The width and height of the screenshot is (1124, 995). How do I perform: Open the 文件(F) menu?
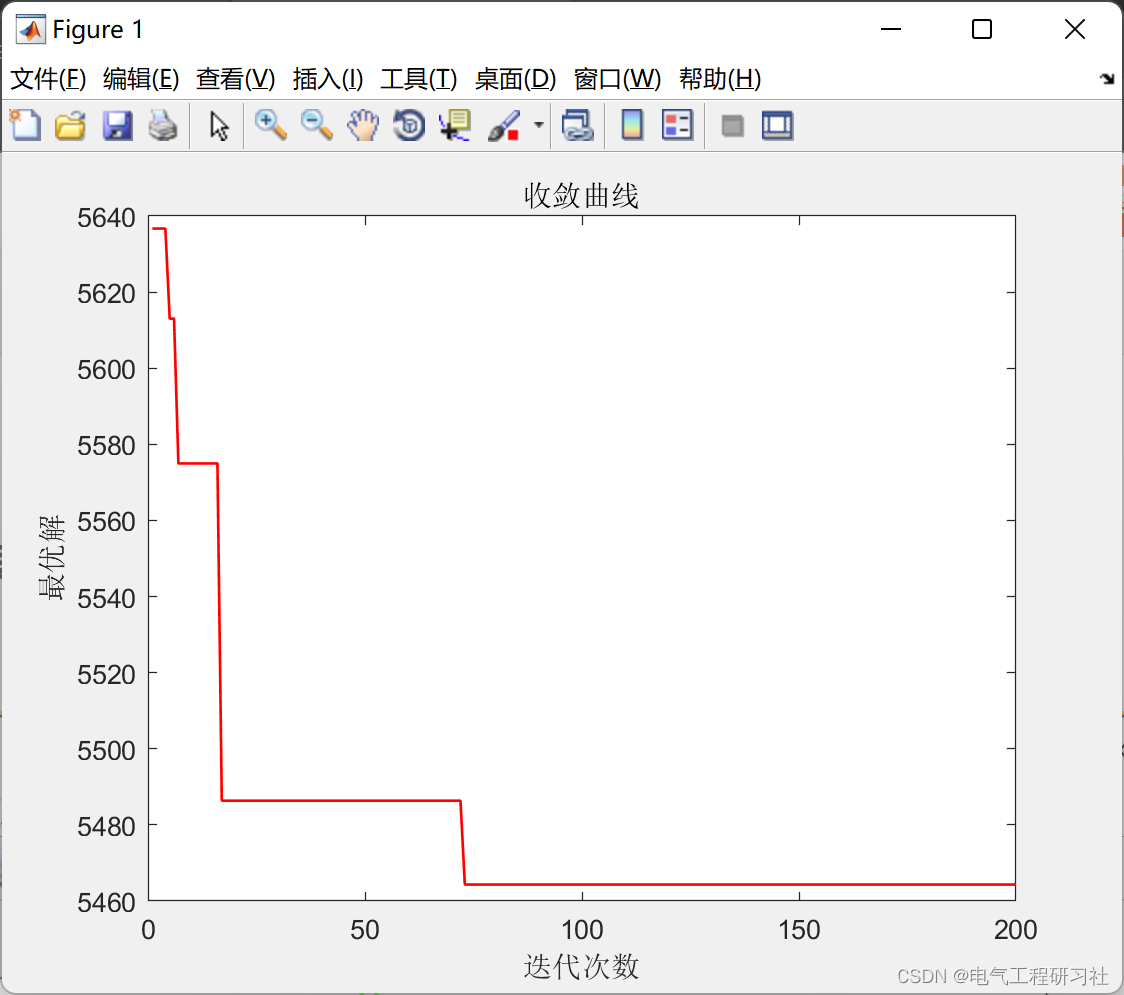[48, 79]
